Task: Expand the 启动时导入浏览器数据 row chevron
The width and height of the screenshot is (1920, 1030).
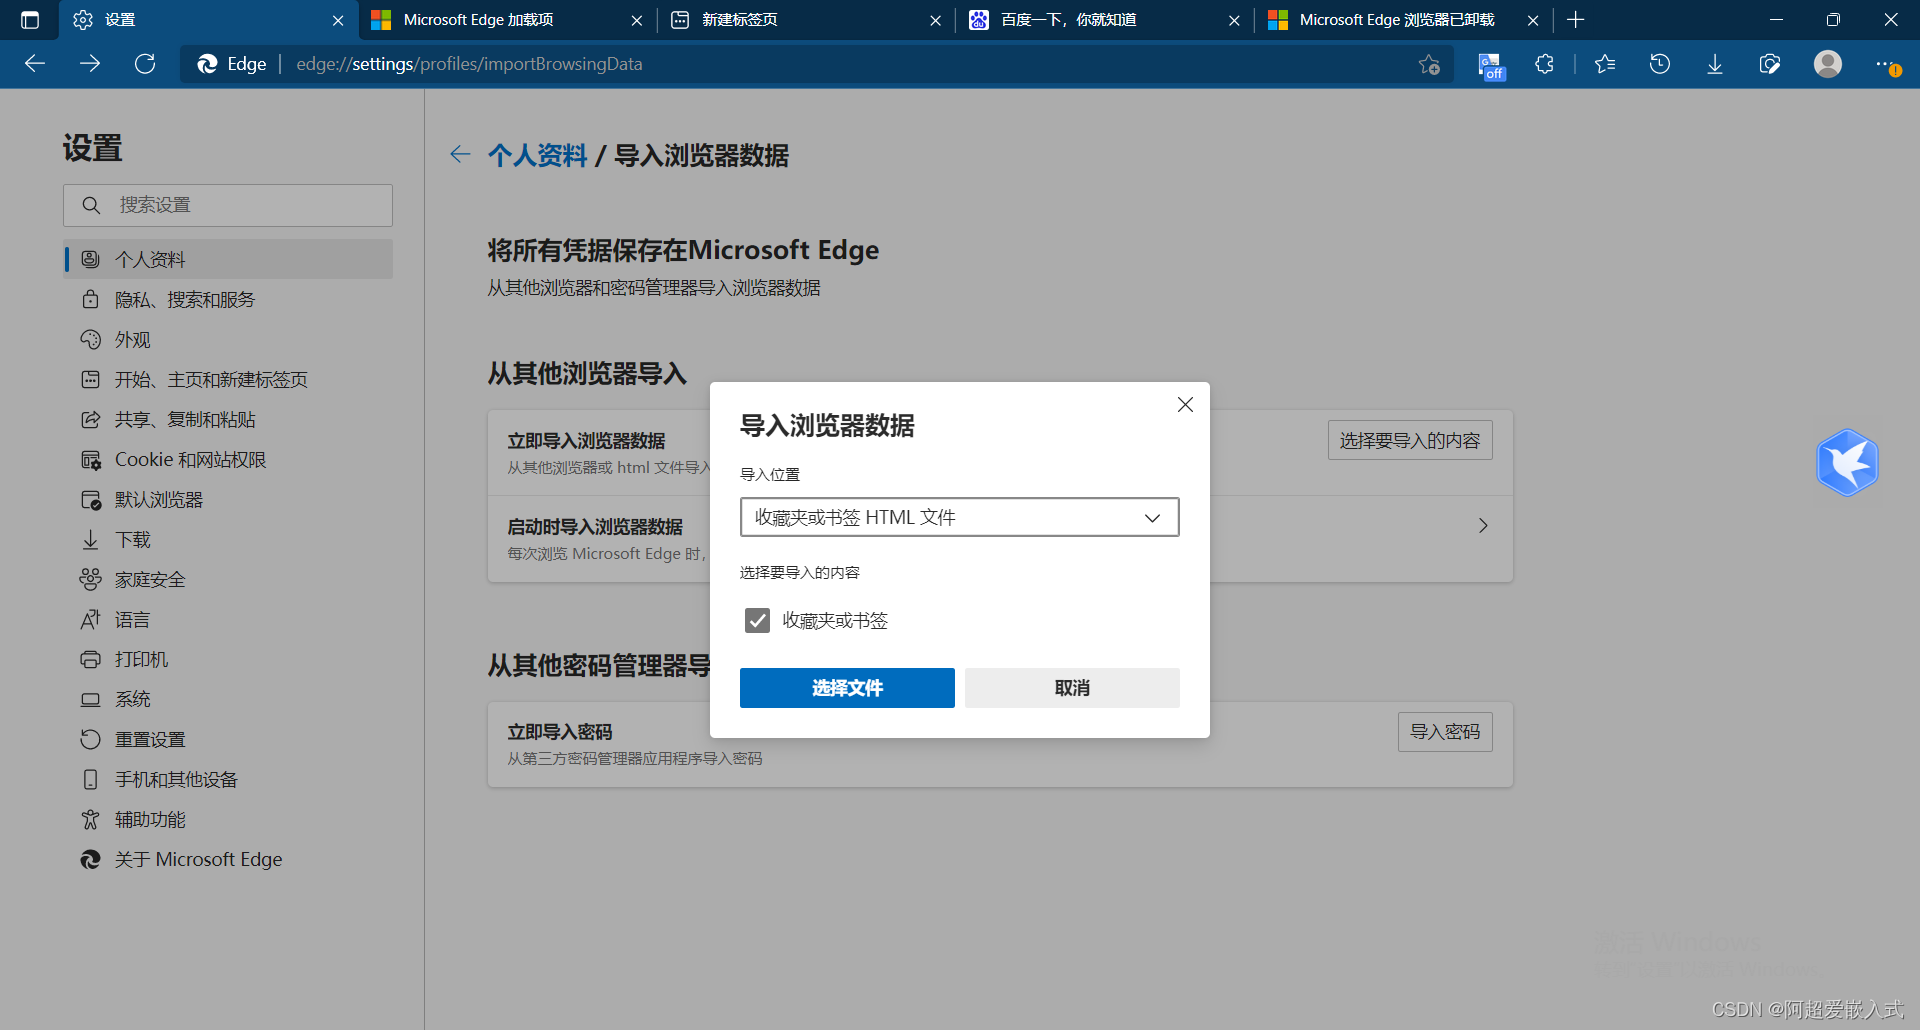Action: [x=1483, y=526]
